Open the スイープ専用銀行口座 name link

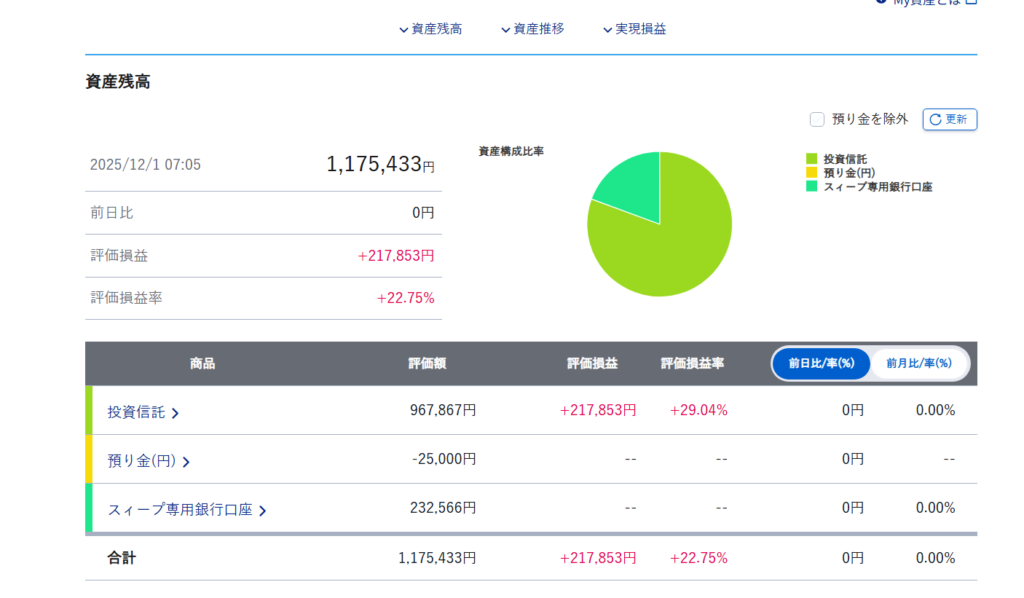180,510
